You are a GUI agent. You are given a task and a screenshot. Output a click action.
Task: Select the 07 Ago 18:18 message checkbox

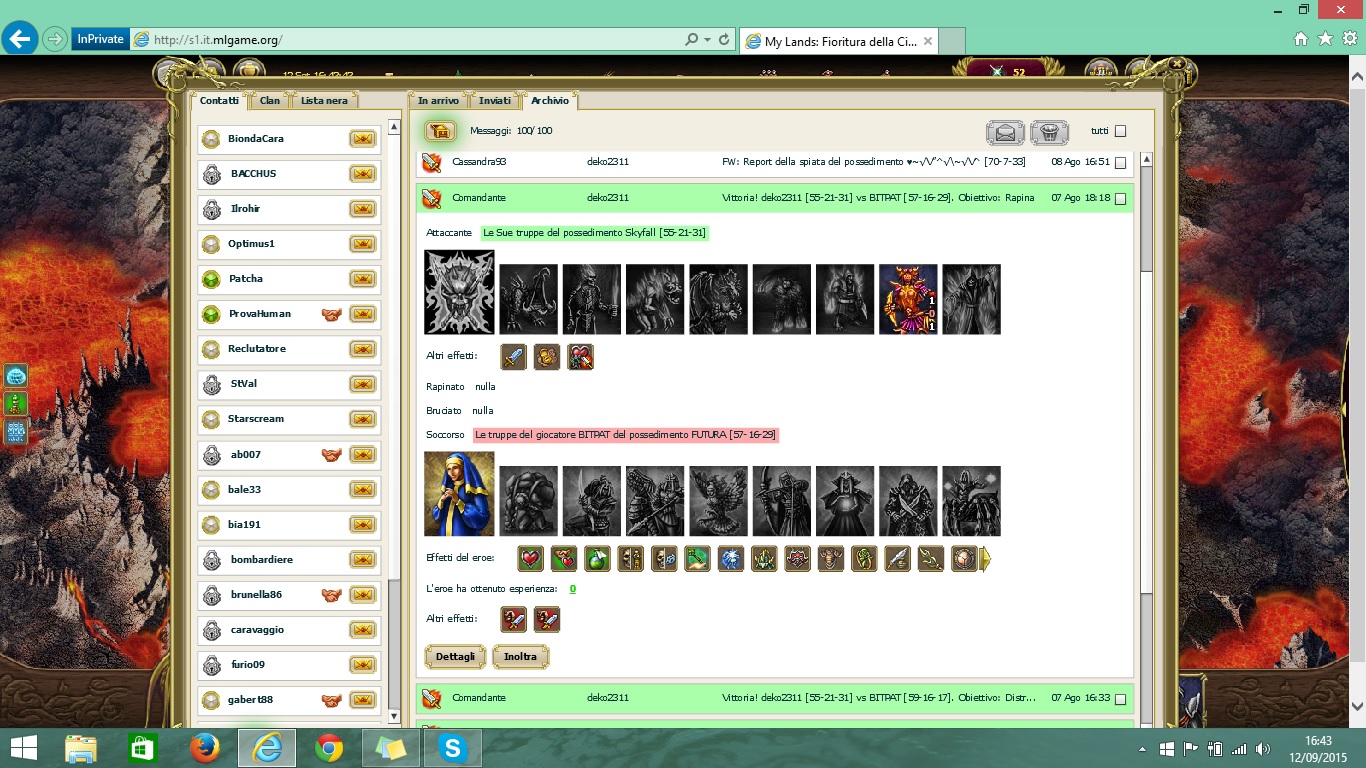pyautogui.click(x=1120, y=199)
